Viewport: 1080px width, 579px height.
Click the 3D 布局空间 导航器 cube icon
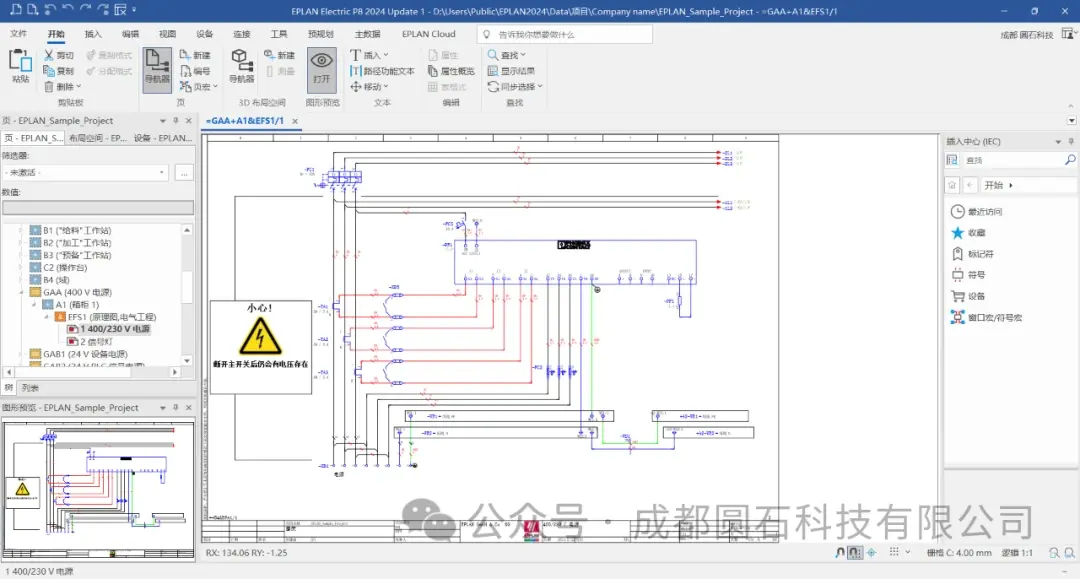click(241, 60)
